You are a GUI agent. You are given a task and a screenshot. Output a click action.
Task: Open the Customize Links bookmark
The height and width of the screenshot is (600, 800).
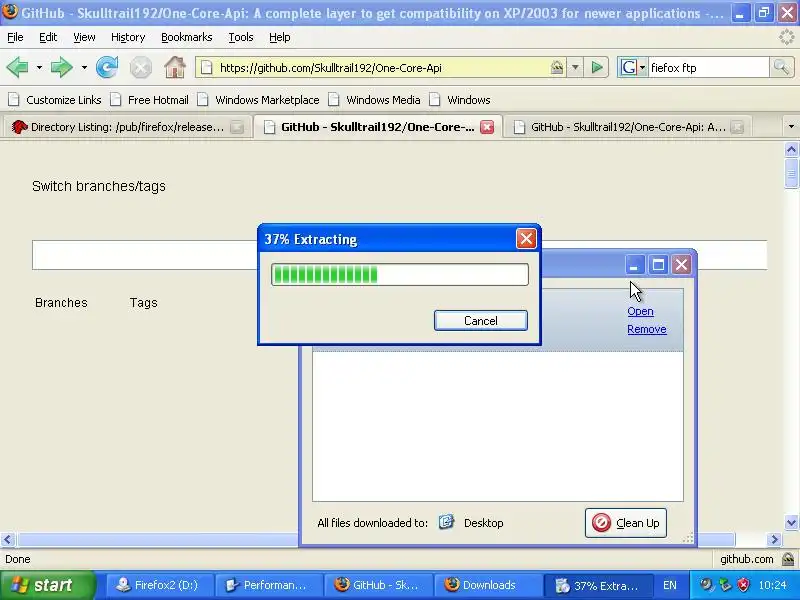[x=55, y=100]
